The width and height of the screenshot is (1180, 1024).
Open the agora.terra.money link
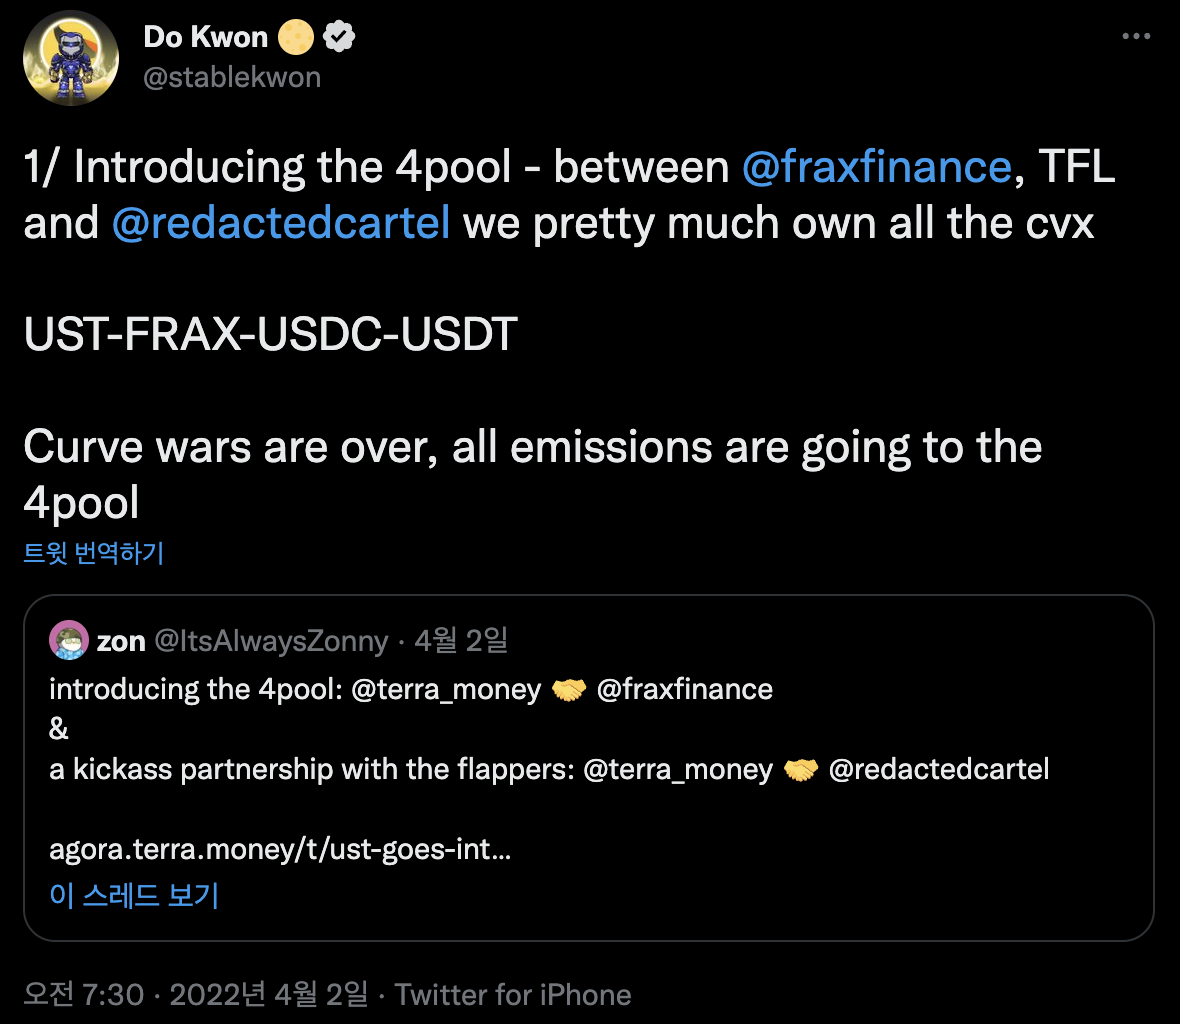tap(280, 850)
